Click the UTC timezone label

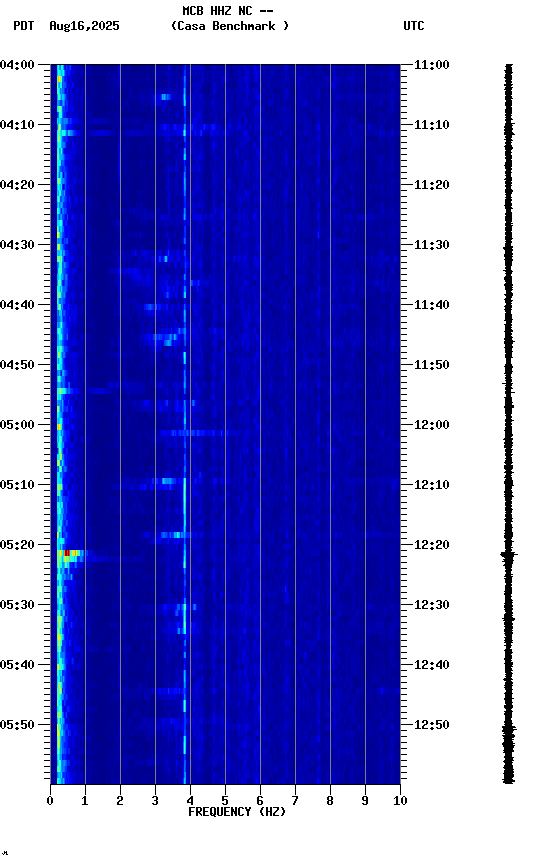414,26
